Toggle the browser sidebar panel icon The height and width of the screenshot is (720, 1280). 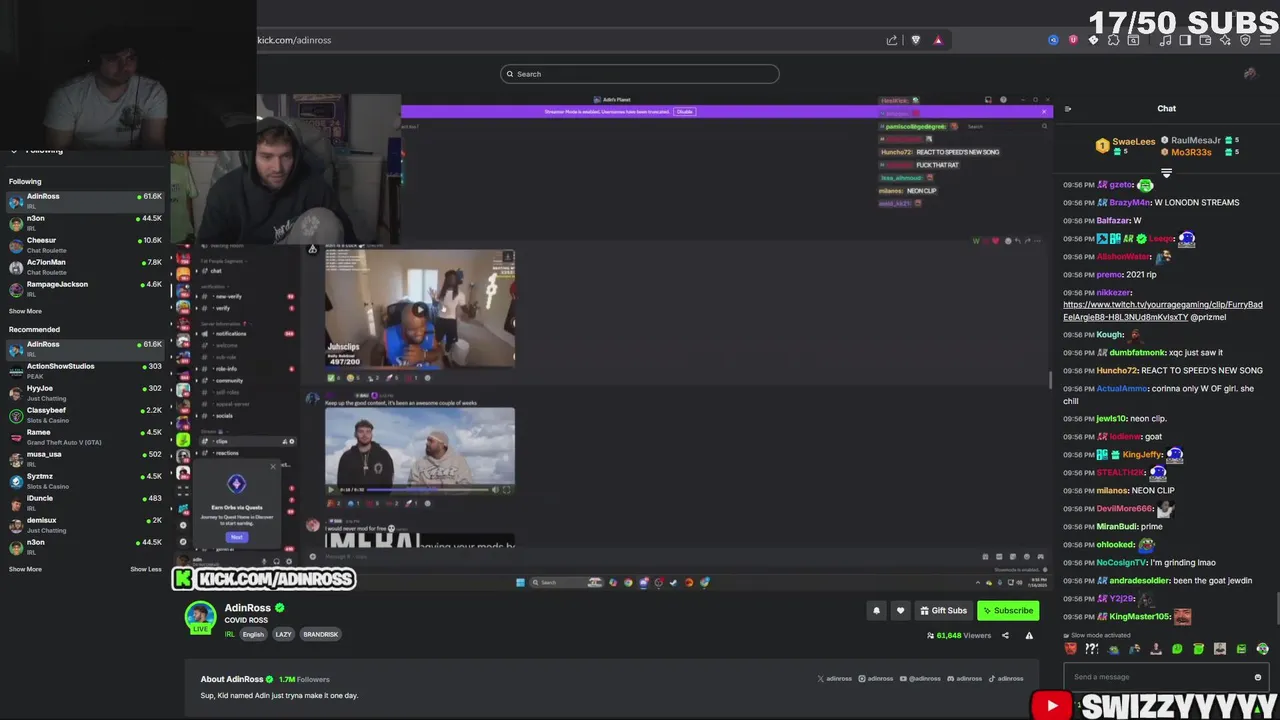coord(1185,40)
